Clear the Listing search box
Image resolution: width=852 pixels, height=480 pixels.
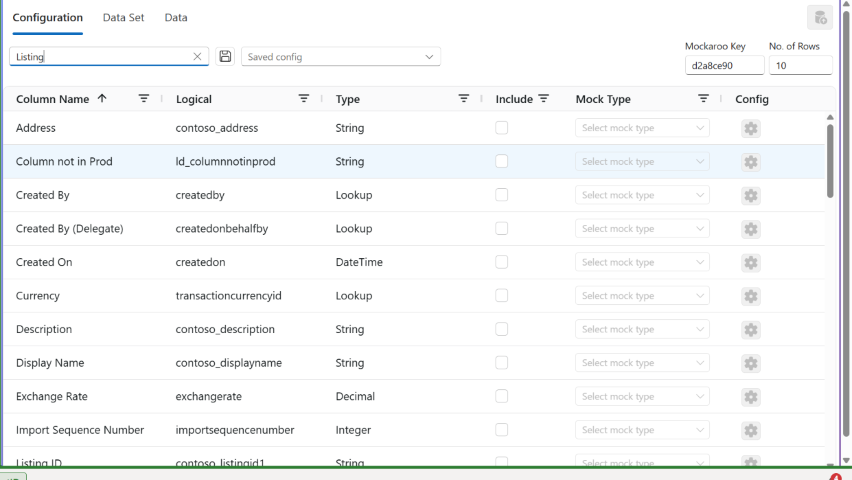tap(197, 57)
